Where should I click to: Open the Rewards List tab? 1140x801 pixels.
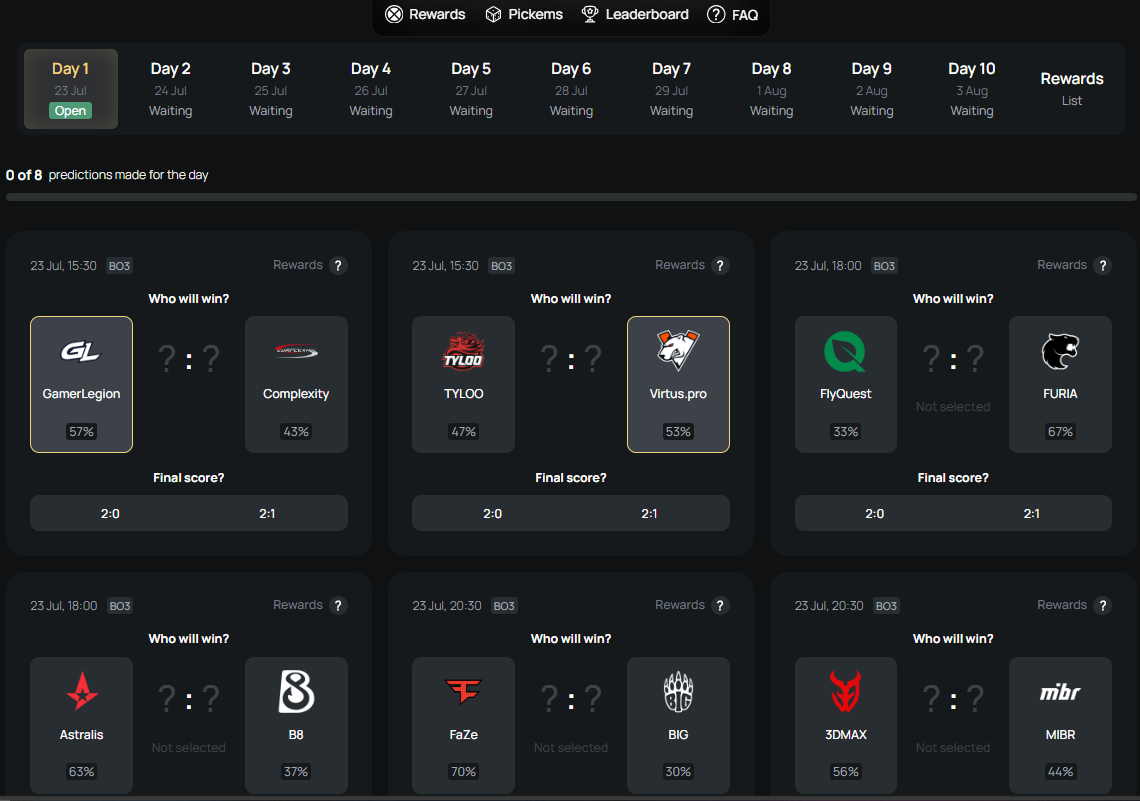click(x=1072, y=89)
